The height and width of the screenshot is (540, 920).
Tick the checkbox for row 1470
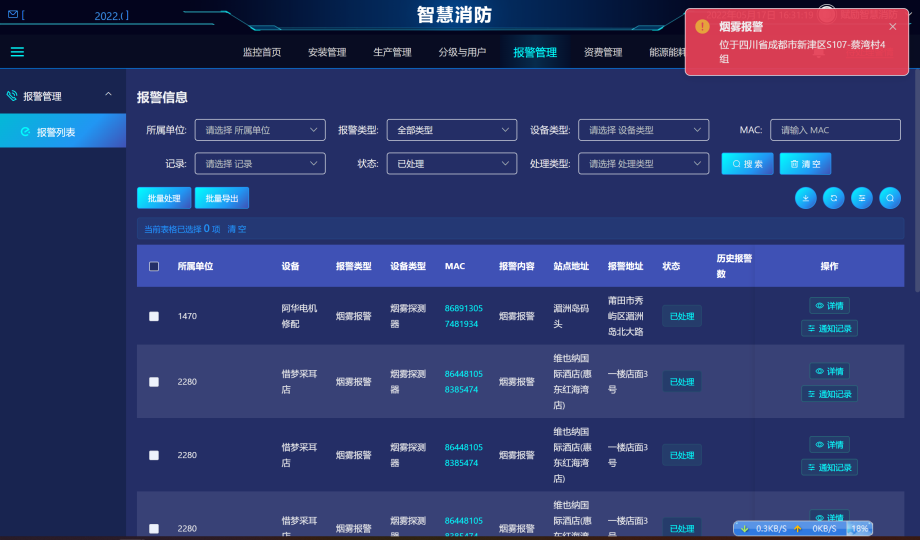[154, 316]
